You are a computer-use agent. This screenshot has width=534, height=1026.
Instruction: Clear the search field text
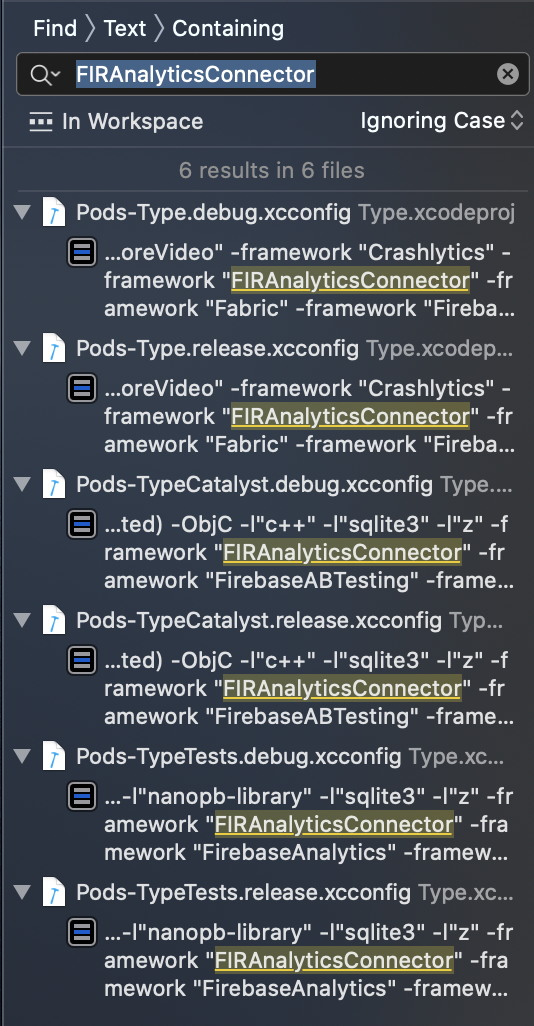[x=507, y=74]
